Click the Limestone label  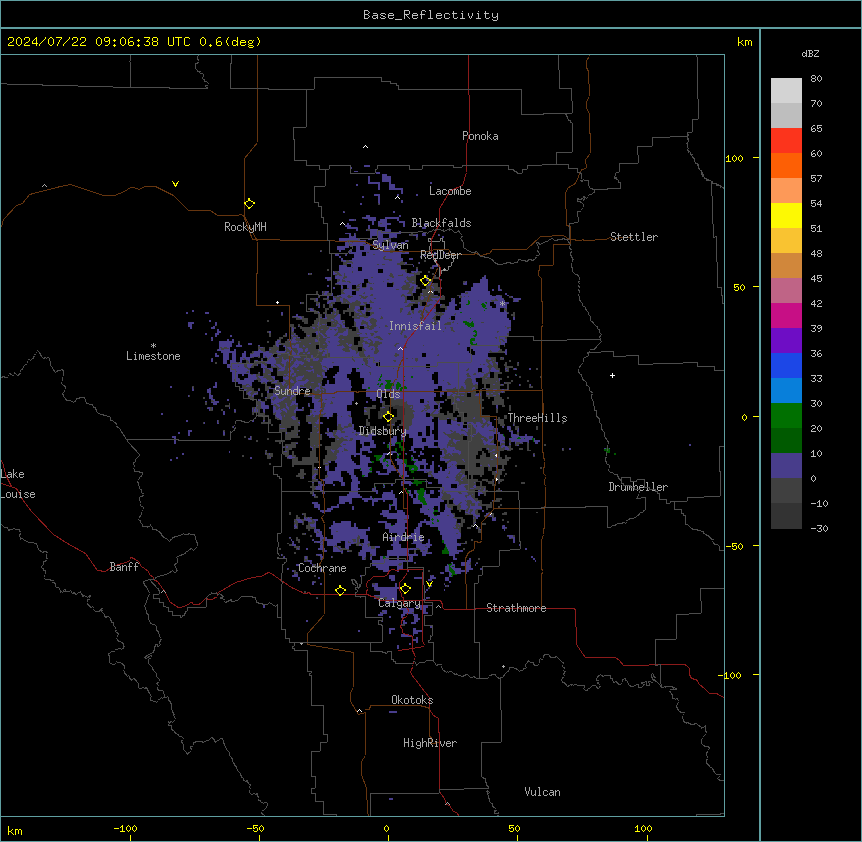[153, 356]
